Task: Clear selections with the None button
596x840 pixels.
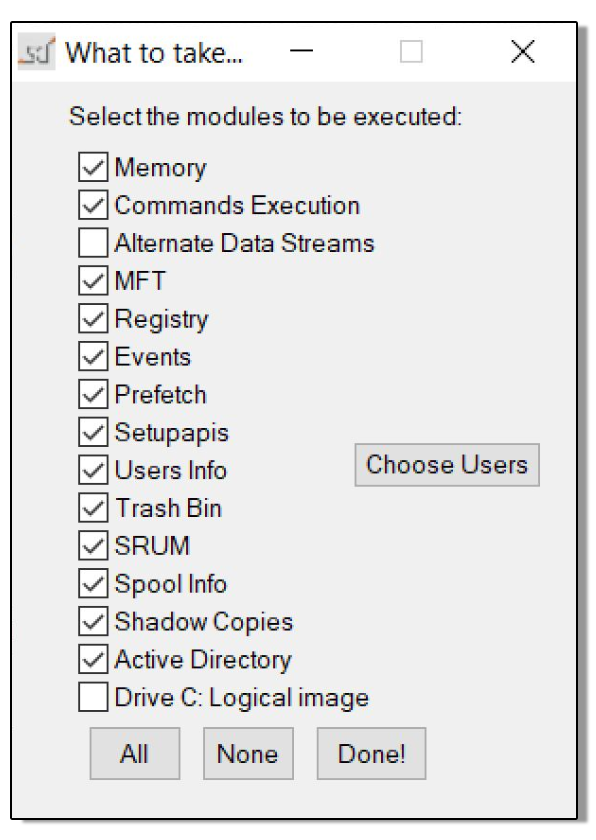Action: pos(248,753)
